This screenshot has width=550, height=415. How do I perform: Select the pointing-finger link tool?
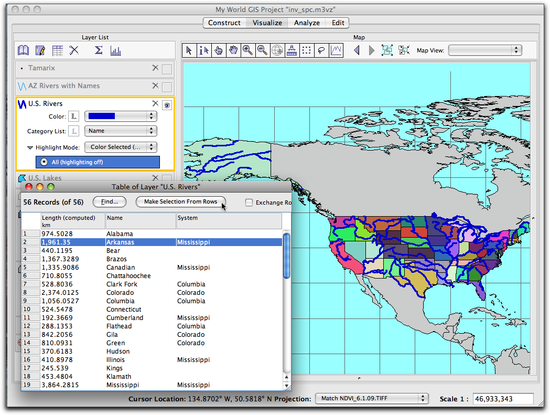click(x=218, y=51)
